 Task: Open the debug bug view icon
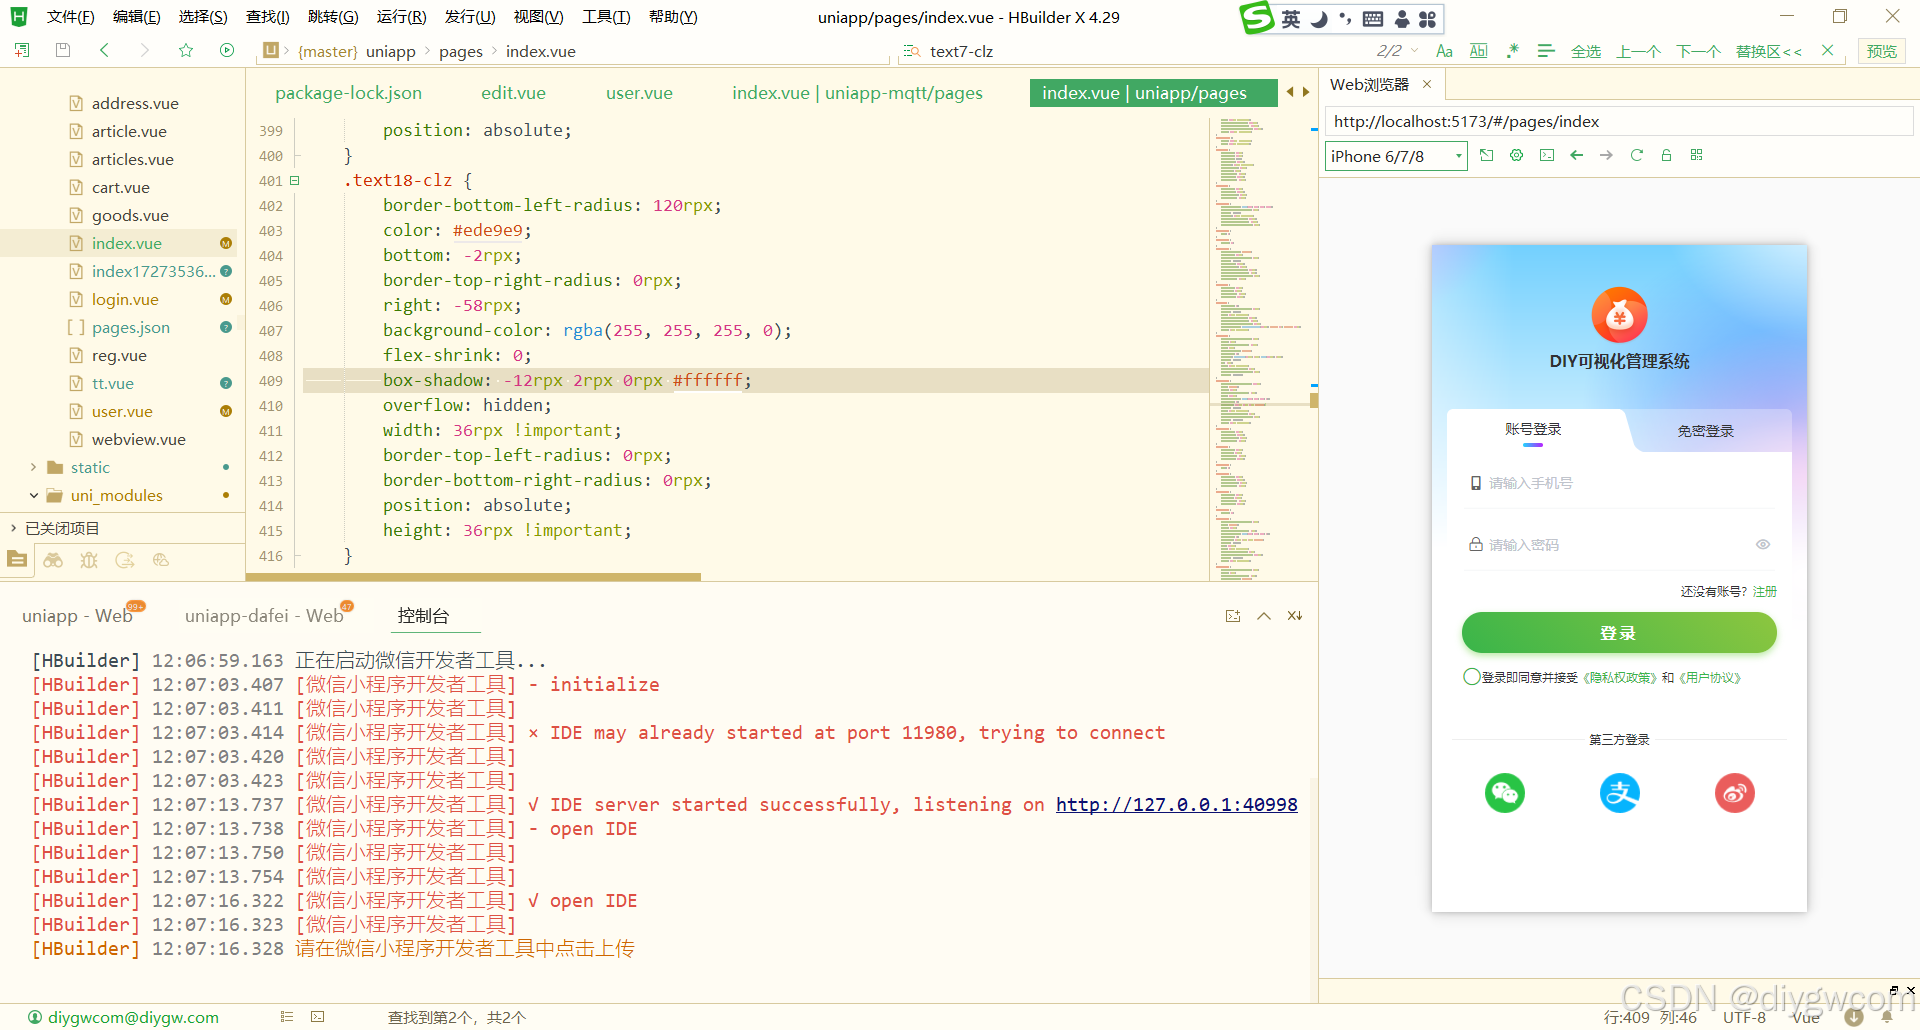pyautogui.click(x=89, y=560)
